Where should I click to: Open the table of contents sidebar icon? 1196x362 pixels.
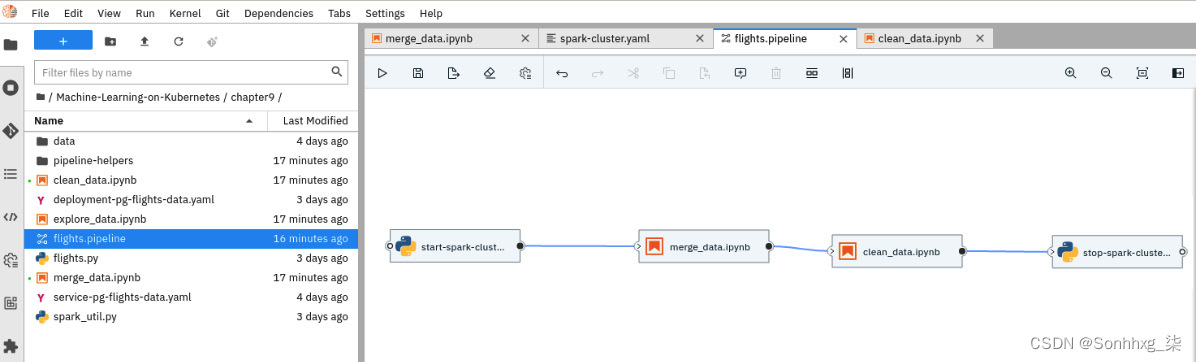[x=11, y=174]
